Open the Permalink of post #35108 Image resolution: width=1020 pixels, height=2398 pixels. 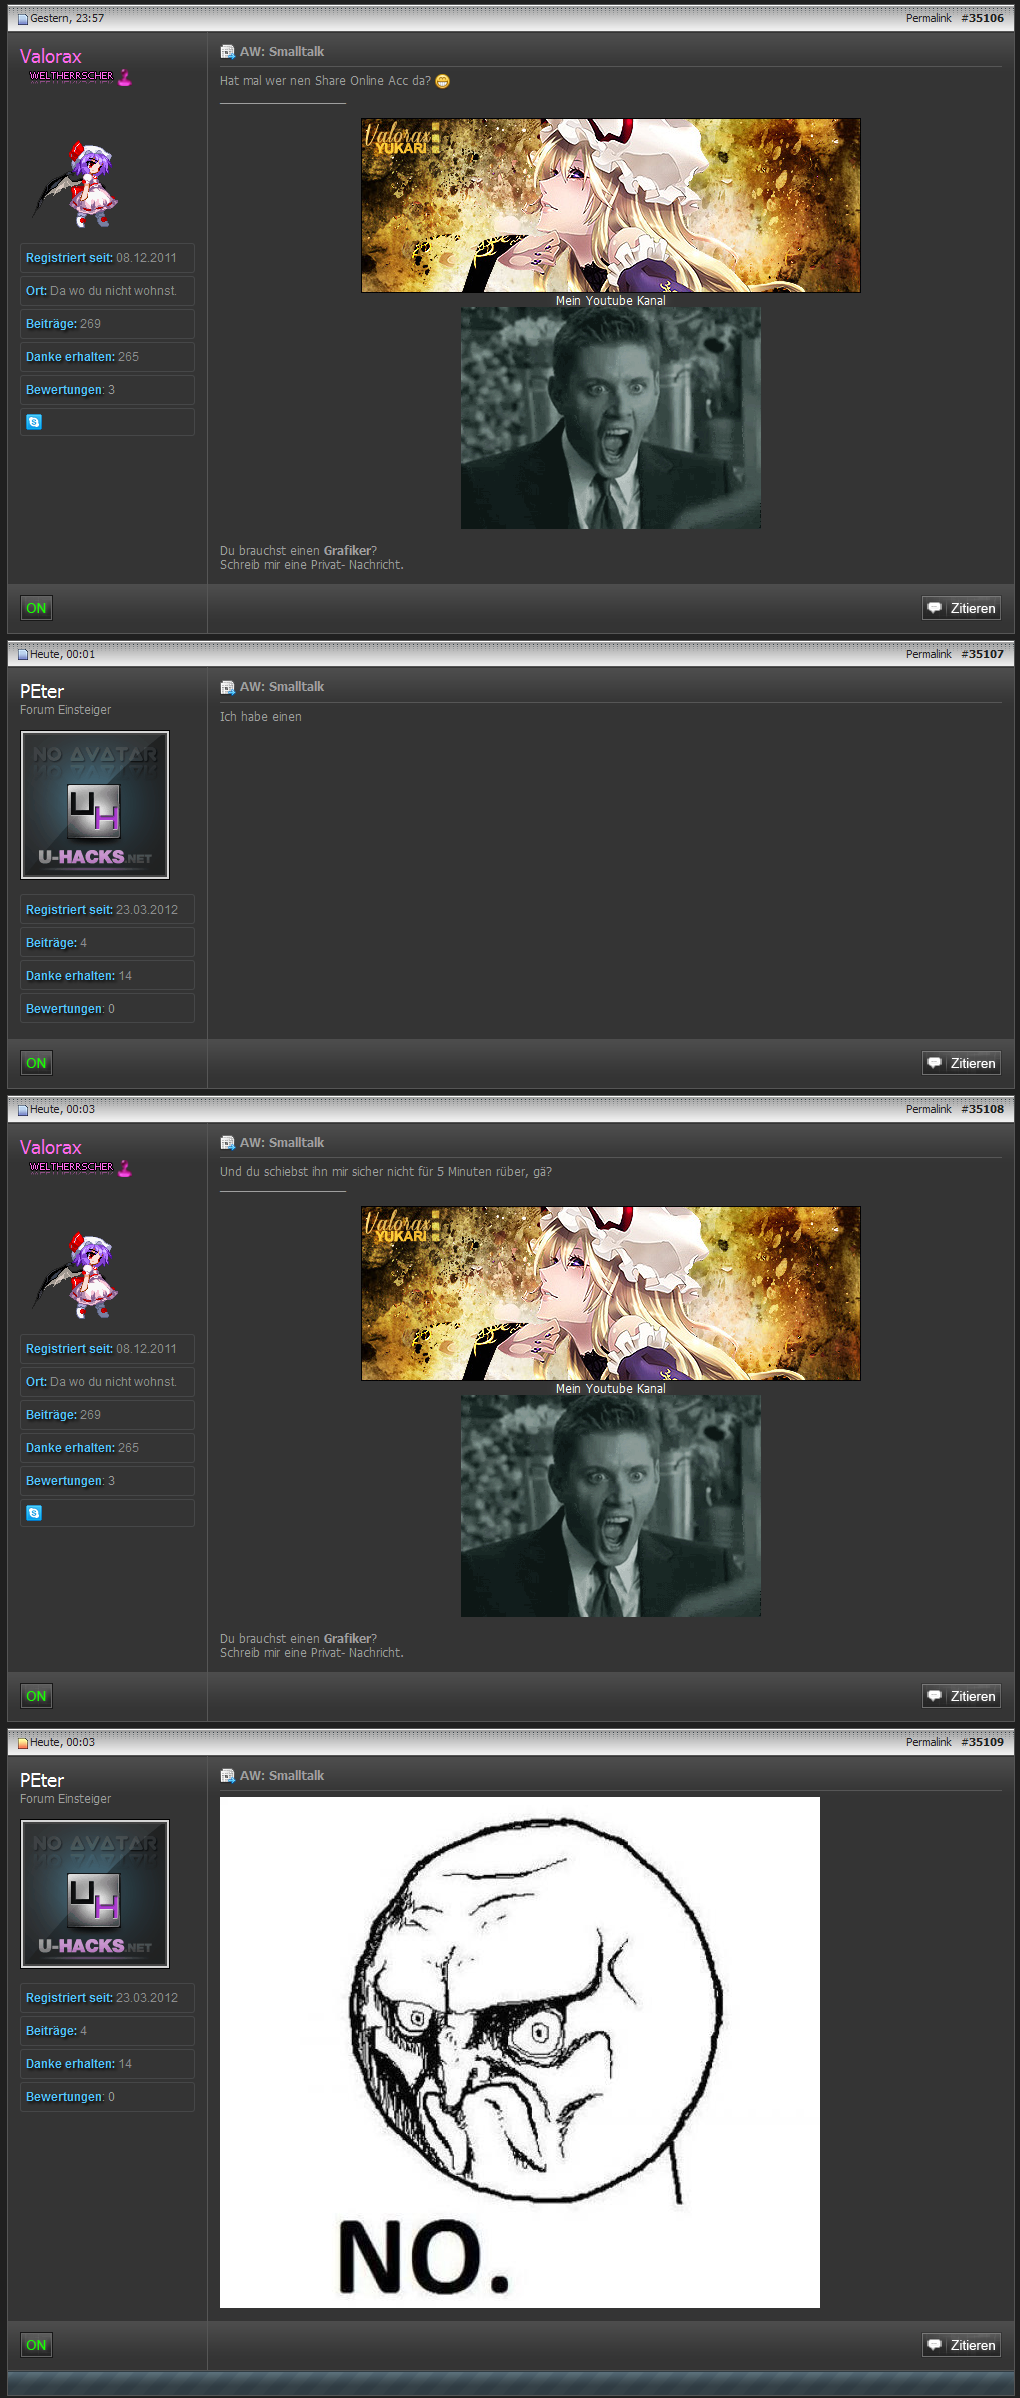point(928,1110)
